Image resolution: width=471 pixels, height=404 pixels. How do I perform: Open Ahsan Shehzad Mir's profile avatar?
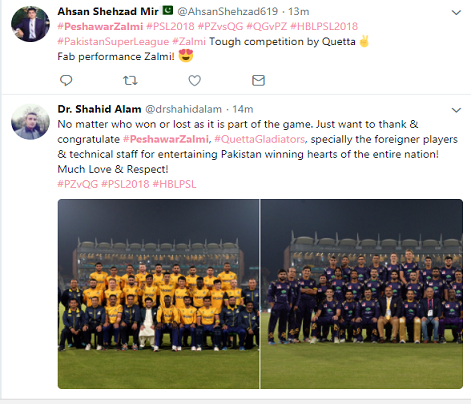[30, 24]
